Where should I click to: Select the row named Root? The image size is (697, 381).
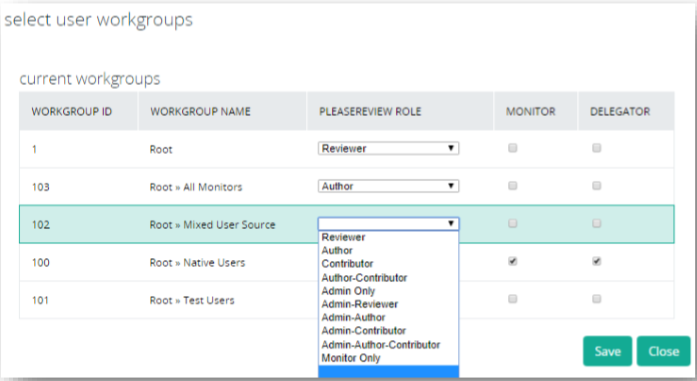[161, 149]
